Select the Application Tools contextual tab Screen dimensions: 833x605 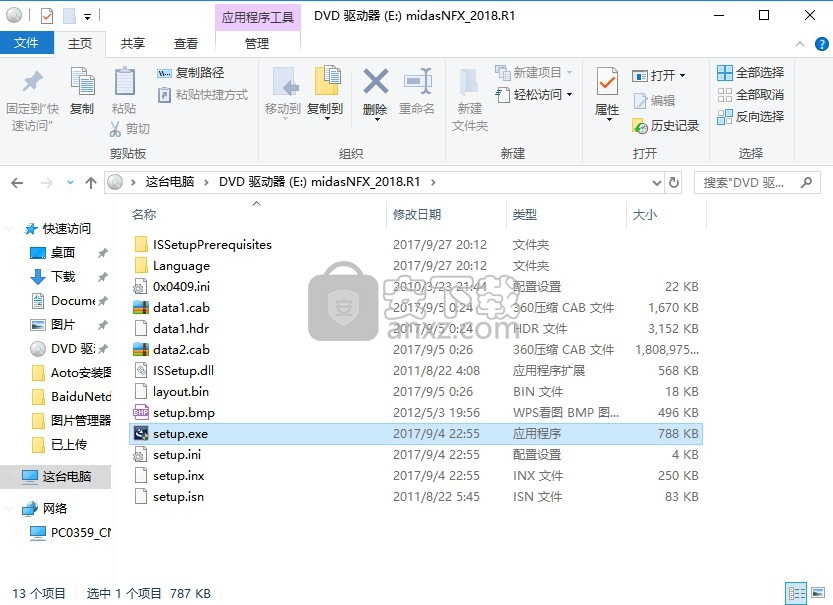(x=258, y=17)
